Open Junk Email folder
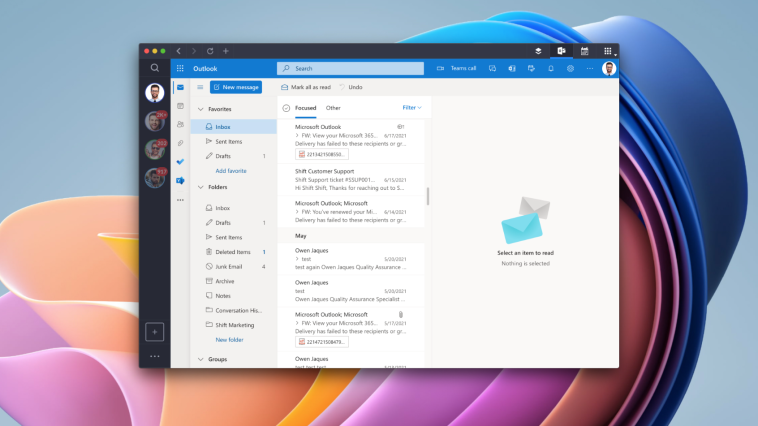758x426 pixels. pos(233,266)
